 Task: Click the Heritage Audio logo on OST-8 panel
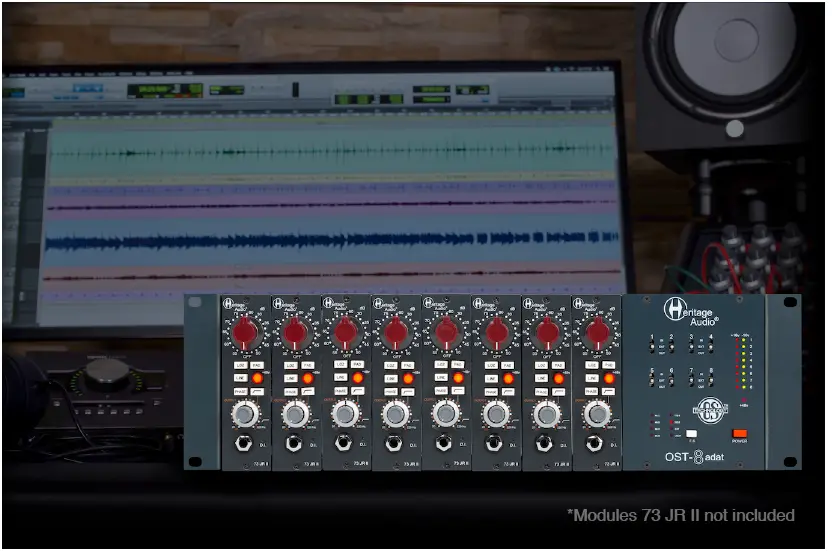point(691,312)
